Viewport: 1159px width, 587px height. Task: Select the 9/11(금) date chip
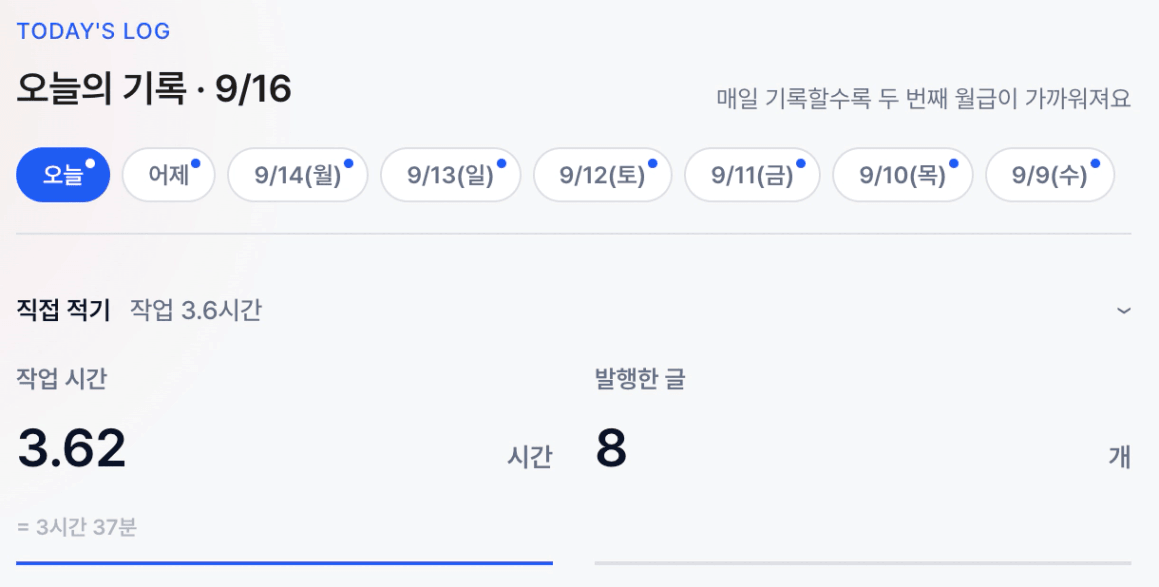pos(752,174)
